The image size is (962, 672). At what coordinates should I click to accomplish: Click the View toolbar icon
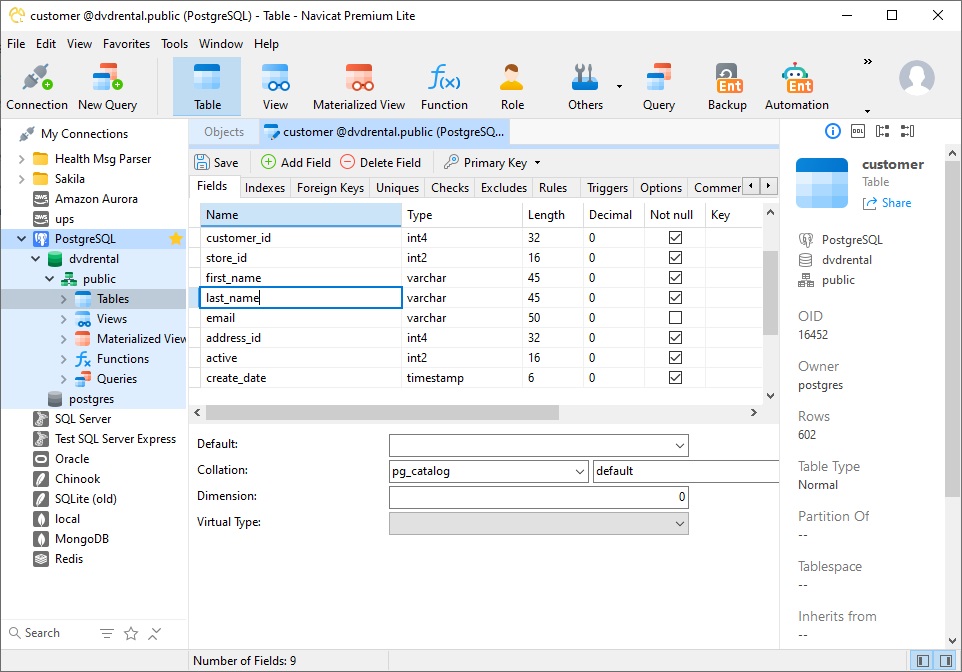(275, 77)
